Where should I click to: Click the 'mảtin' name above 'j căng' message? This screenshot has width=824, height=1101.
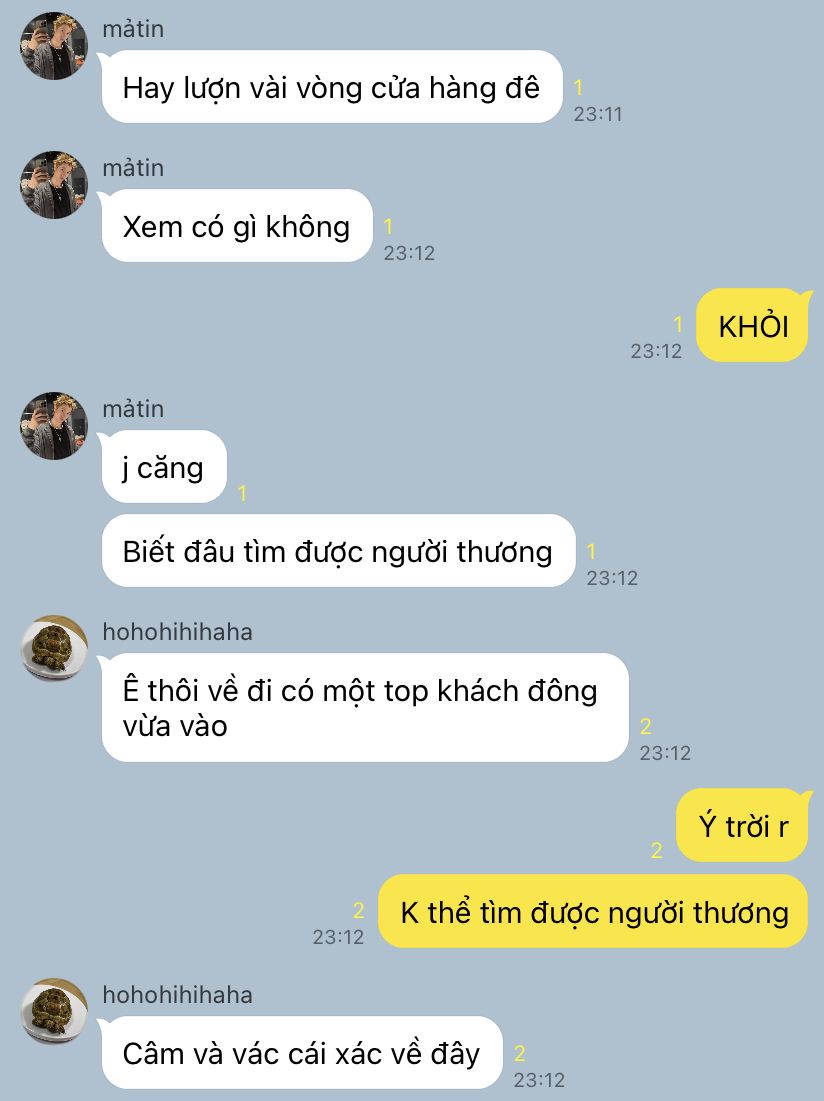click(133, 409)
